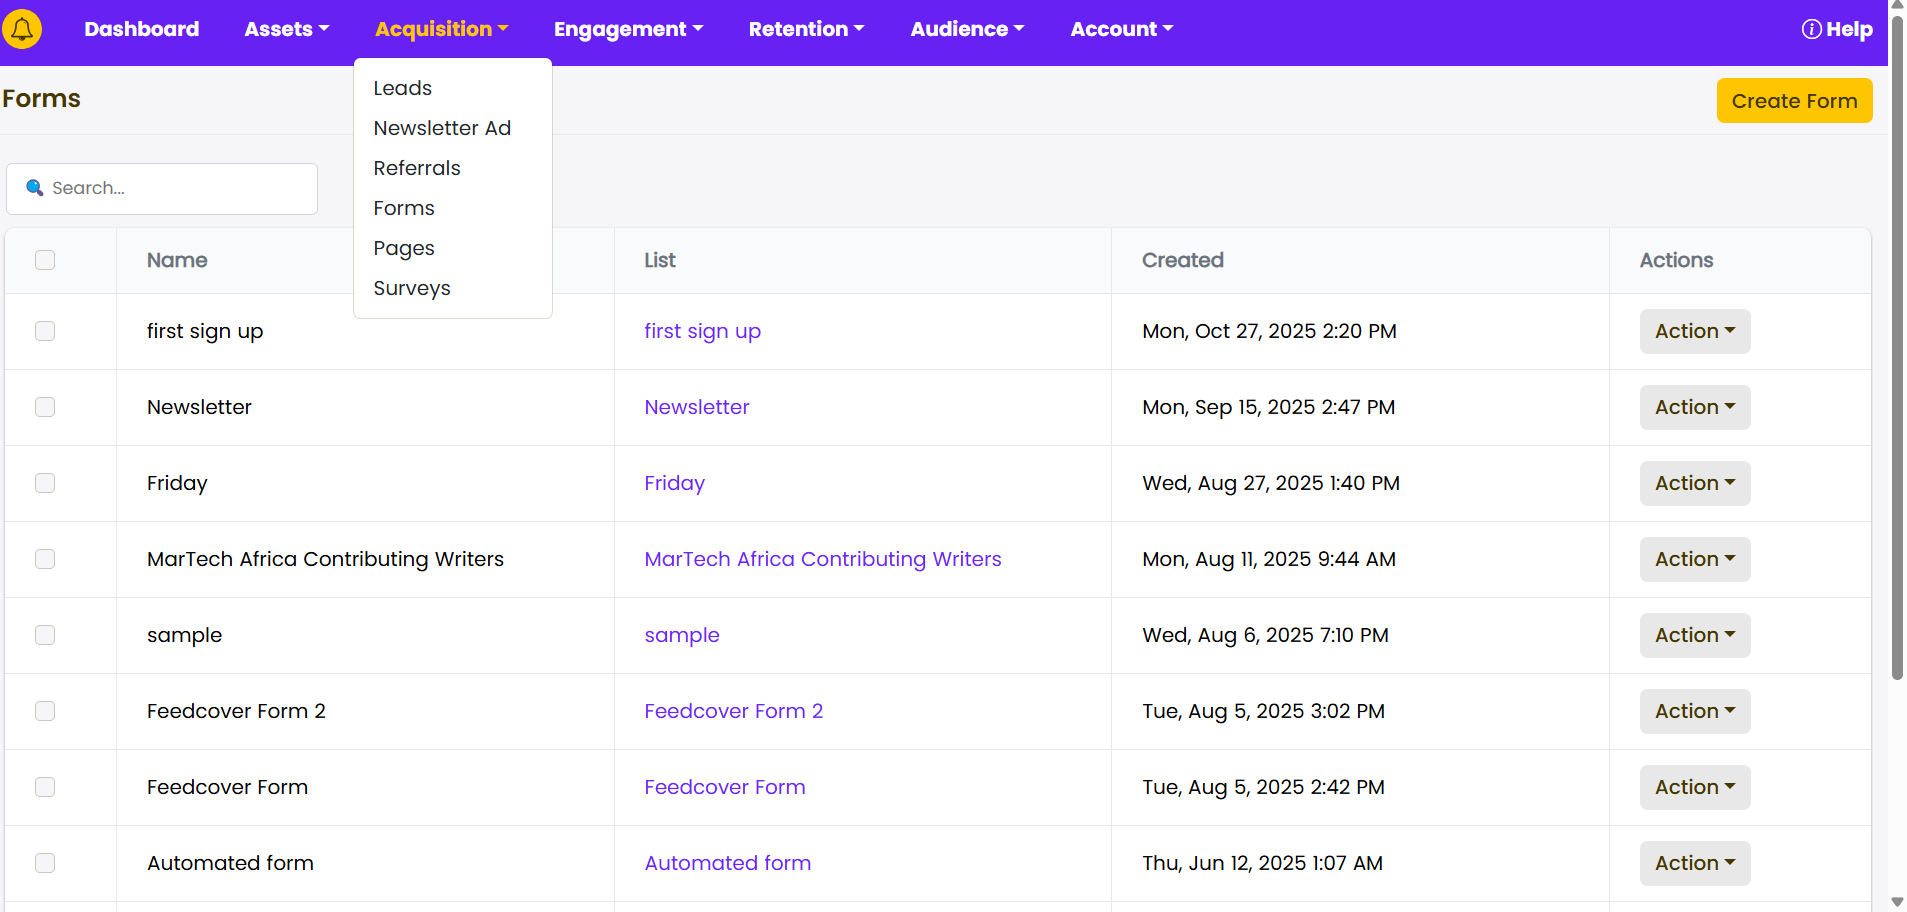
Task: Click the Create Form button
Action: click(x=1794, y=101)
